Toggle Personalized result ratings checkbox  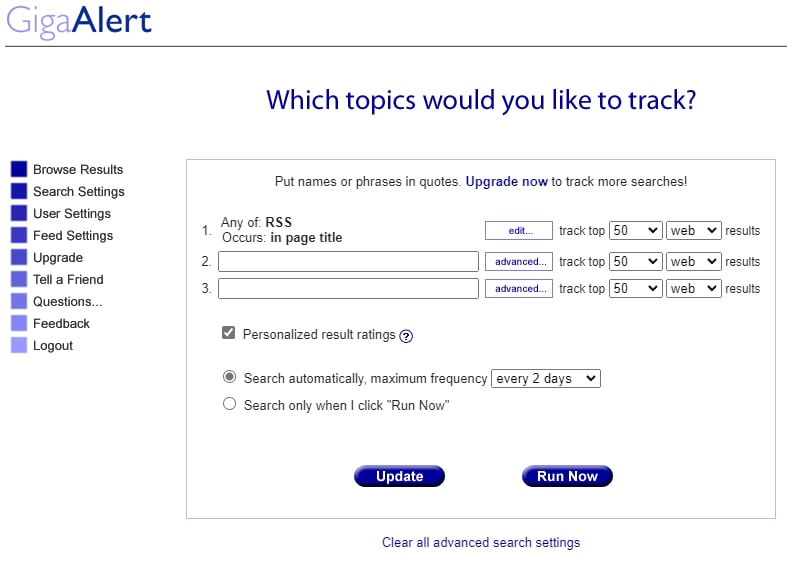(x=229, y=333)
